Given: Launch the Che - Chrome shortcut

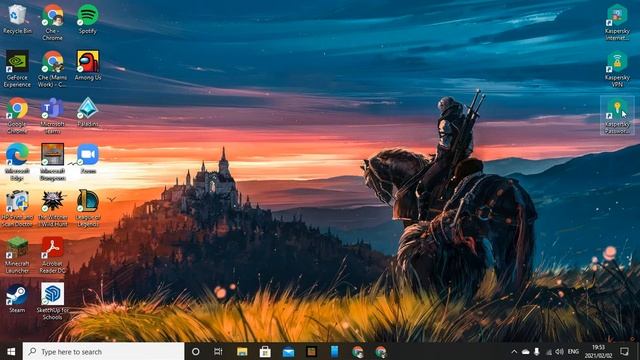Looking at the screenshot, I should click(x=52, y=22).
